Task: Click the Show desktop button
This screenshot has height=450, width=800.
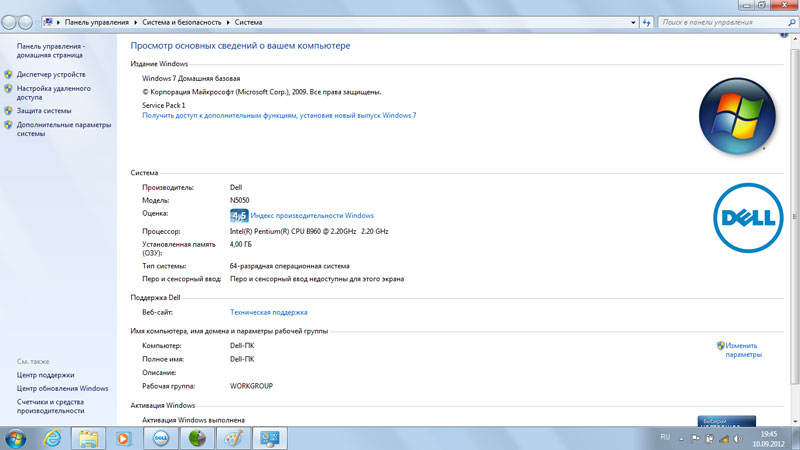Action: coord(796,439)
